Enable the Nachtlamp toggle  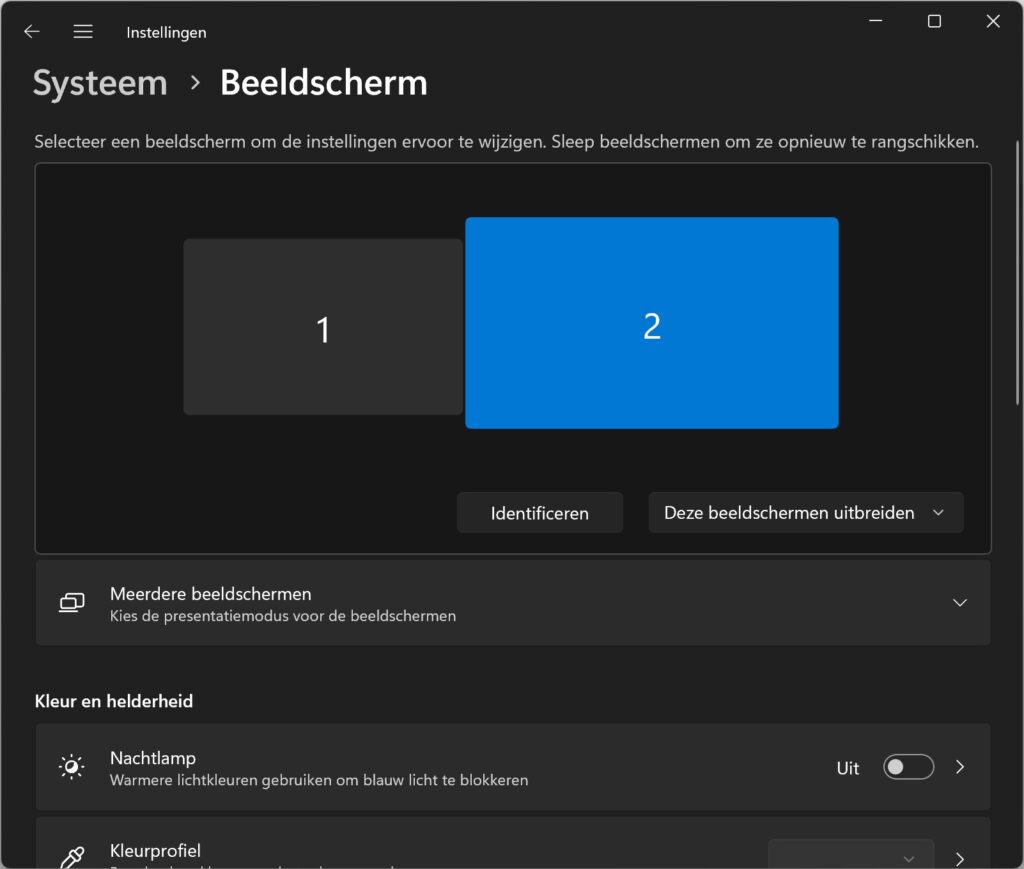point(907,766)
